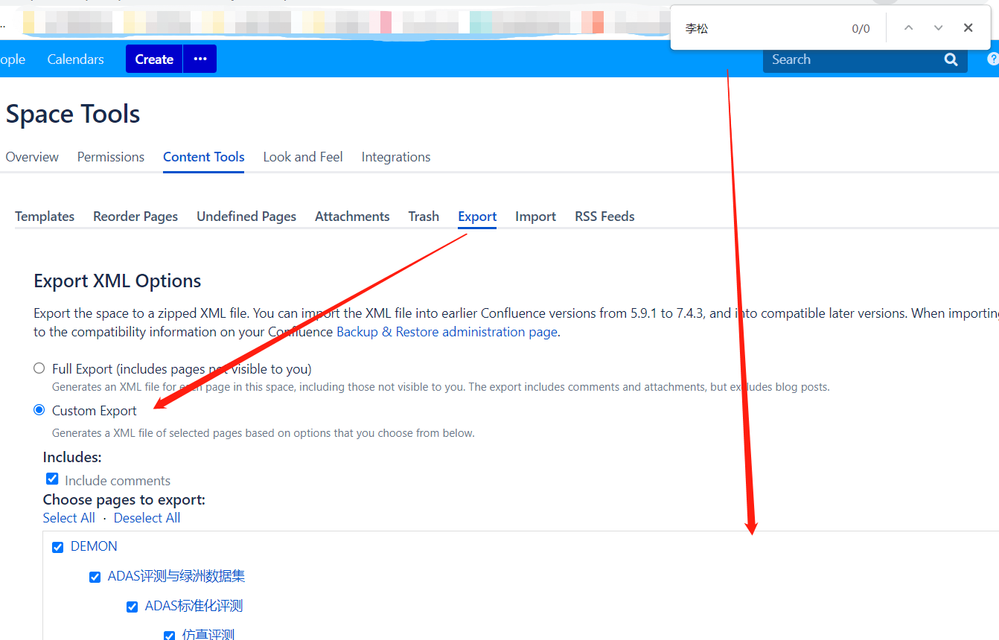Open the RSS Feeds sub-tab
The height and width of the screenshot is (640, 999).
point(605,217)
